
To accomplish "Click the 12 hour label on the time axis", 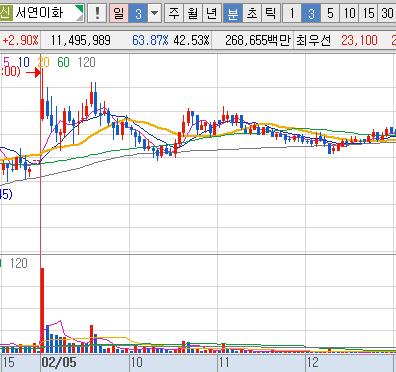I will tap(313, 362).
